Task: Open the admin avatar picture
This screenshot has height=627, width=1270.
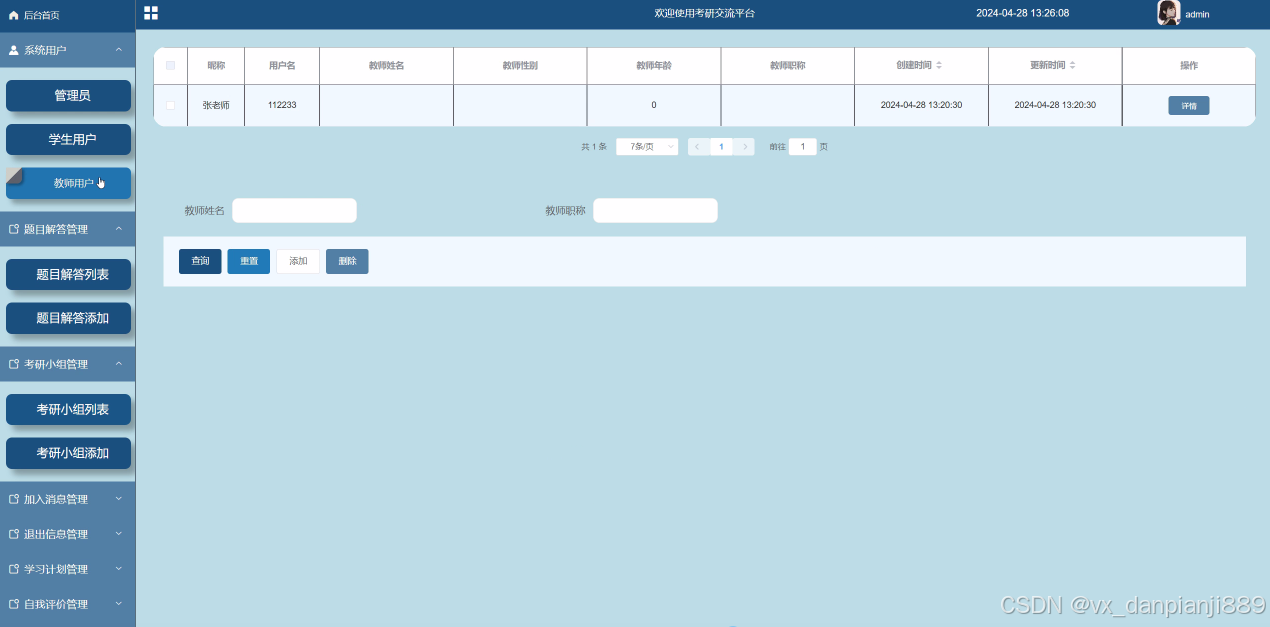Action: (1168, 13)
